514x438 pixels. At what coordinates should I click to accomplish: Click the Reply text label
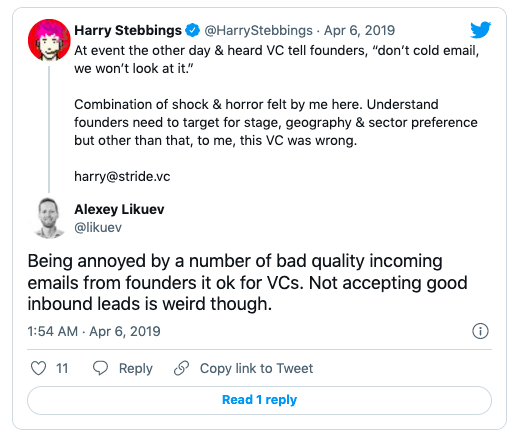[x=136, y=368]
